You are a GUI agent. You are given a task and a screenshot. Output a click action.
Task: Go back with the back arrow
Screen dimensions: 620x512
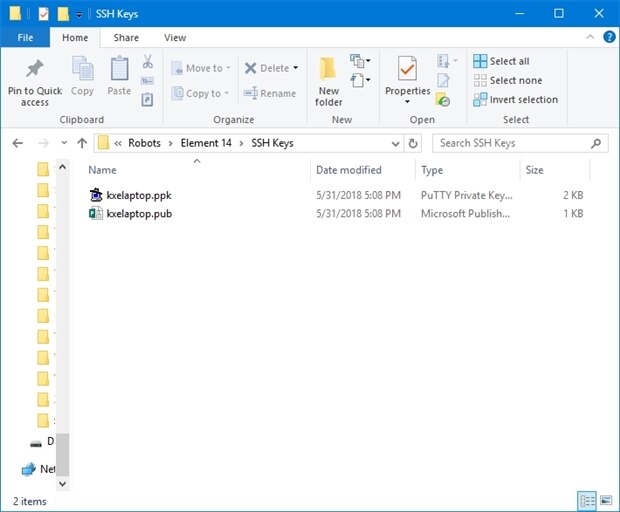pyautogui.click(x=17, y=143)
